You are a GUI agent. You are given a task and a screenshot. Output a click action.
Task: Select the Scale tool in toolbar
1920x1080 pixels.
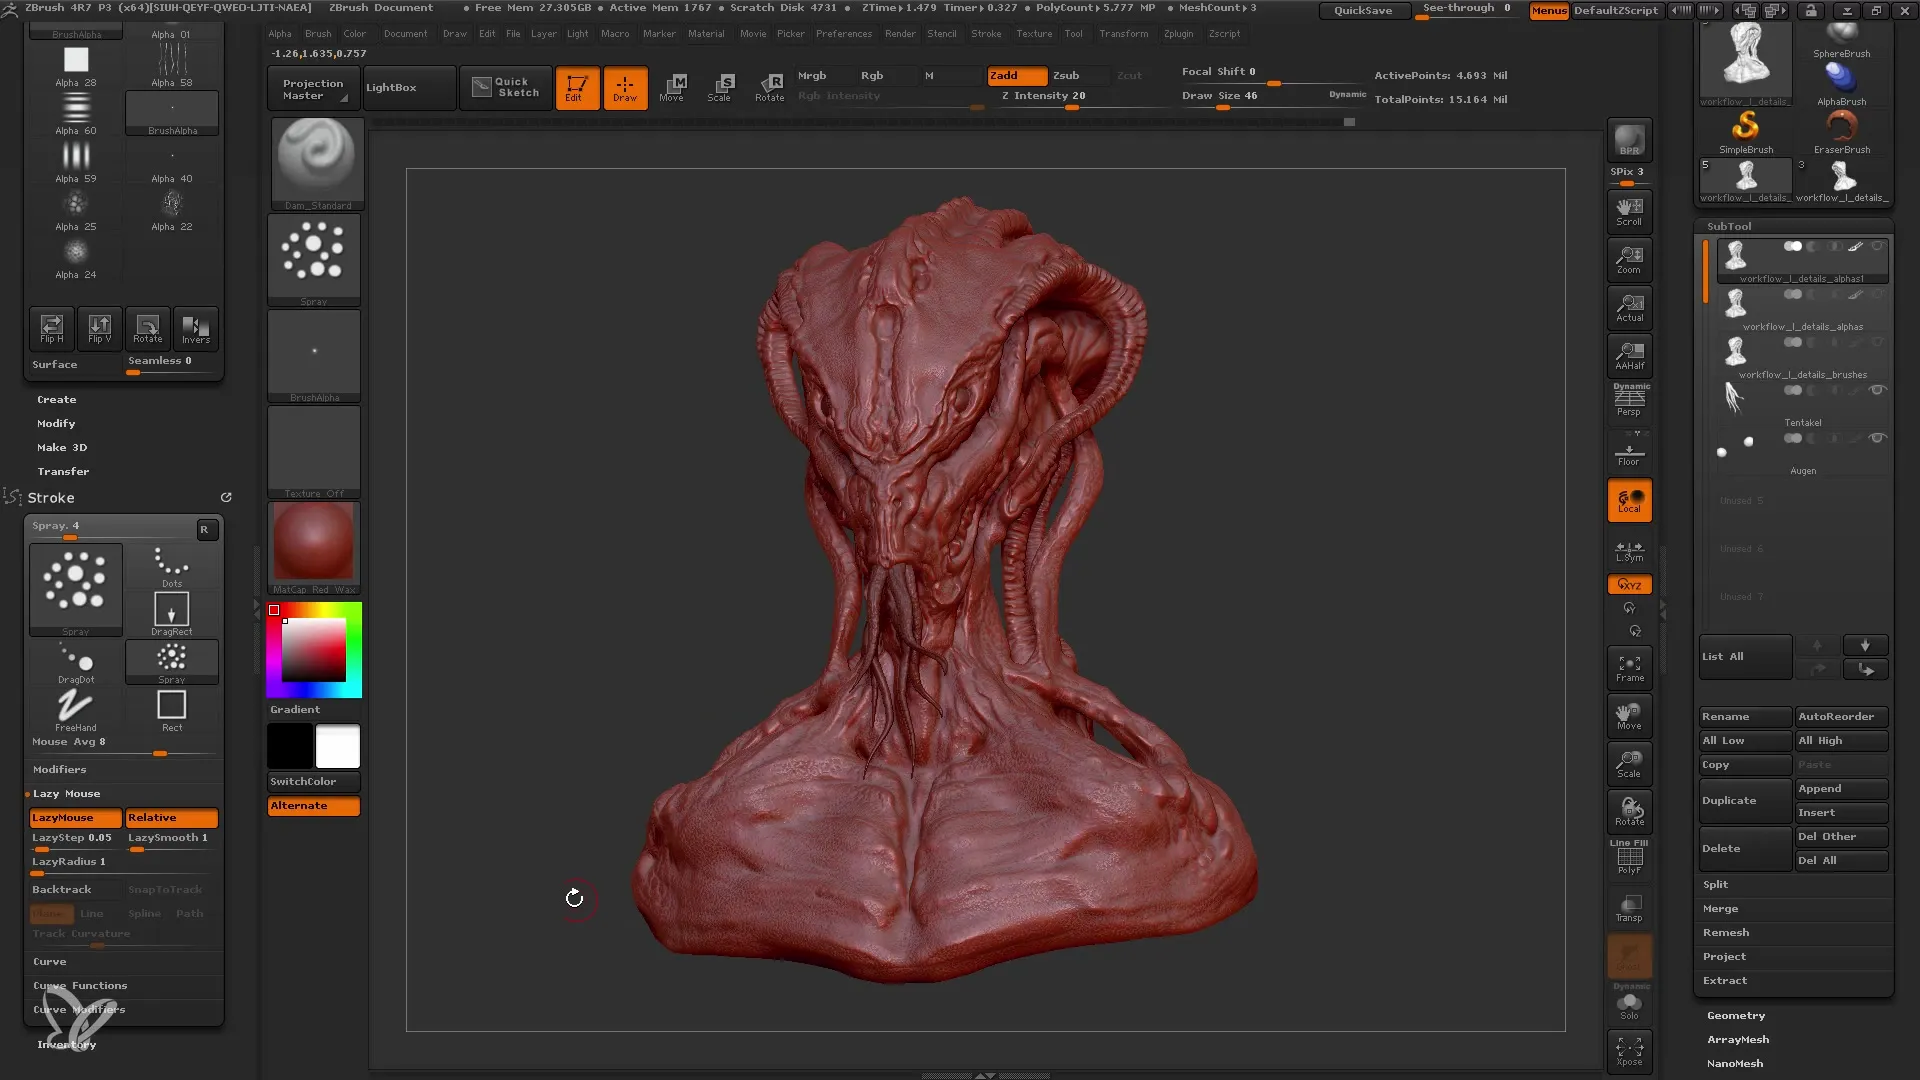pyautogui.click(x=720, y=86)
